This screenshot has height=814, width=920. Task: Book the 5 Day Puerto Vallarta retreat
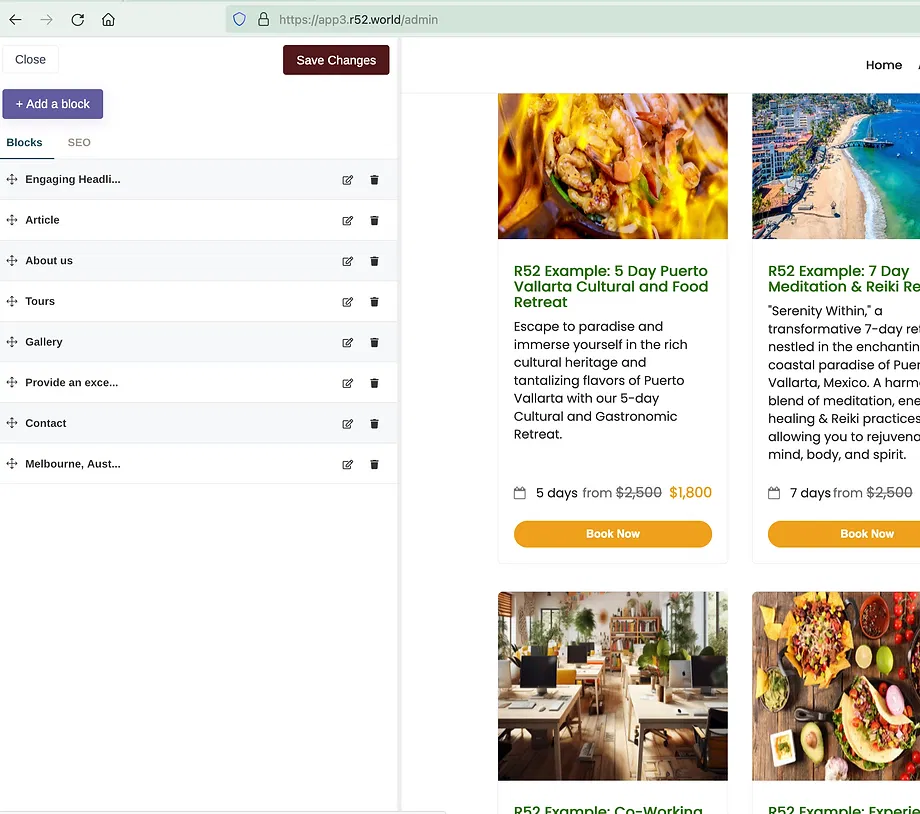point(612,534)
